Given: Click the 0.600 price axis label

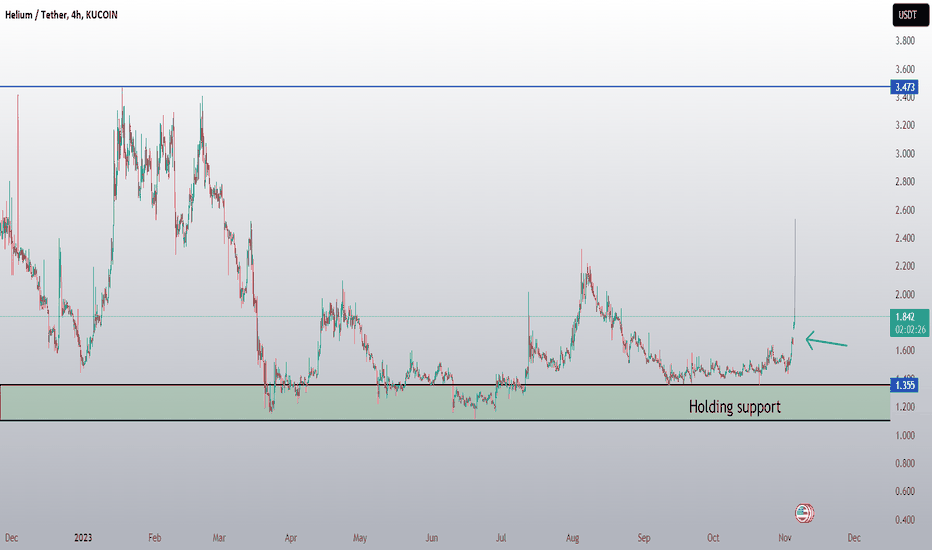Looking at the screenshot, I should click(x=905, y=492).
